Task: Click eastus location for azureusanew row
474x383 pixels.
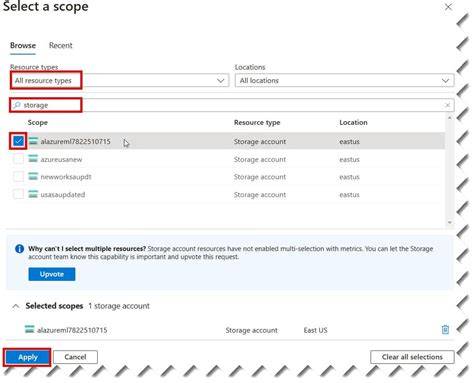Action: (349, 159)
